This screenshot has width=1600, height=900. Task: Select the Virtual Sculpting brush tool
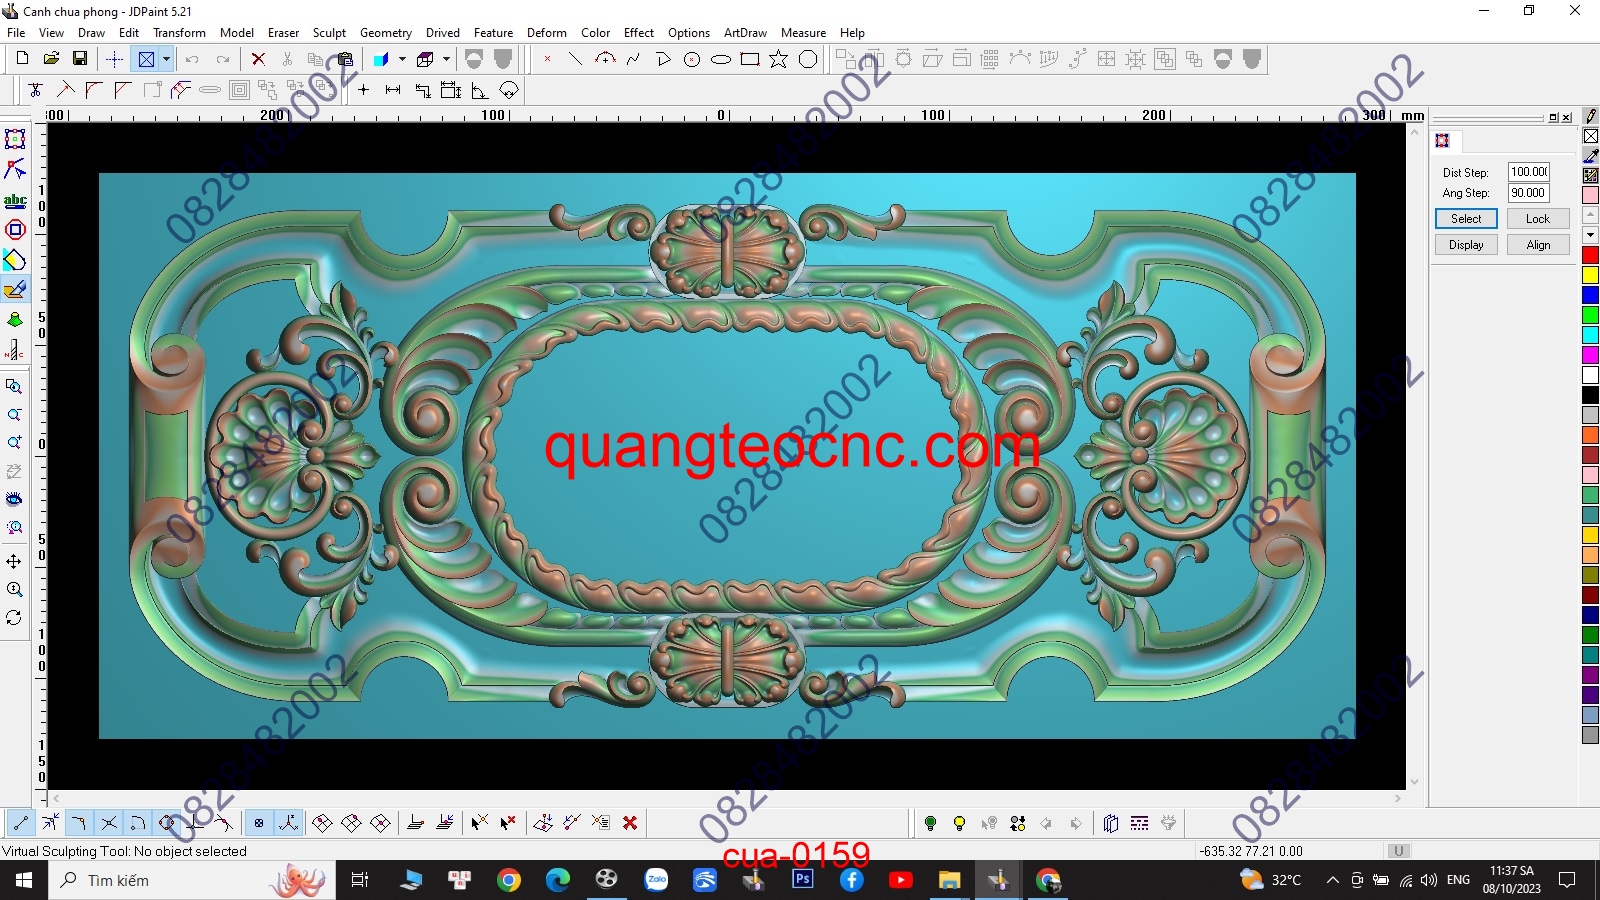pos(15,290)
